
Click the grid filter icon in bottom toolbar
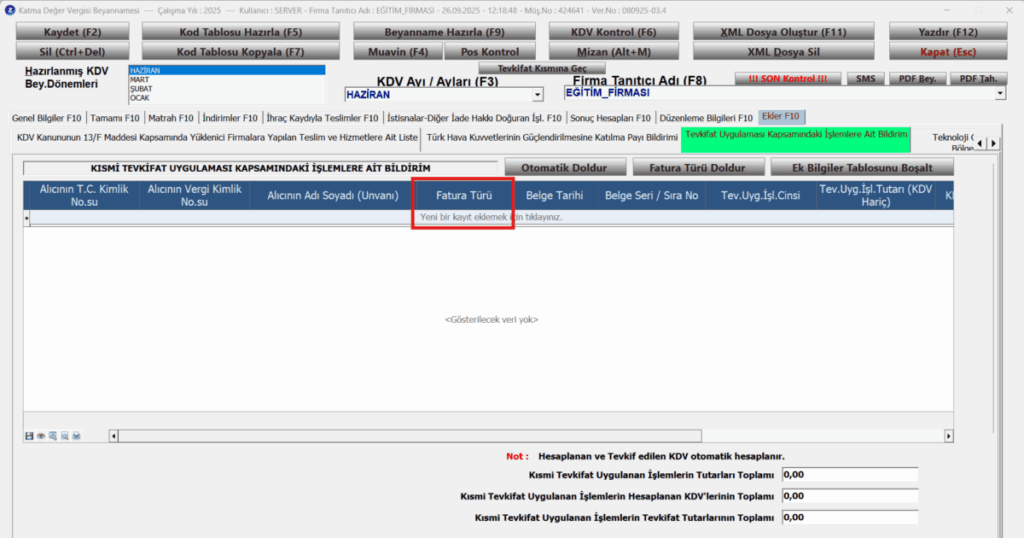pos(53,435)
